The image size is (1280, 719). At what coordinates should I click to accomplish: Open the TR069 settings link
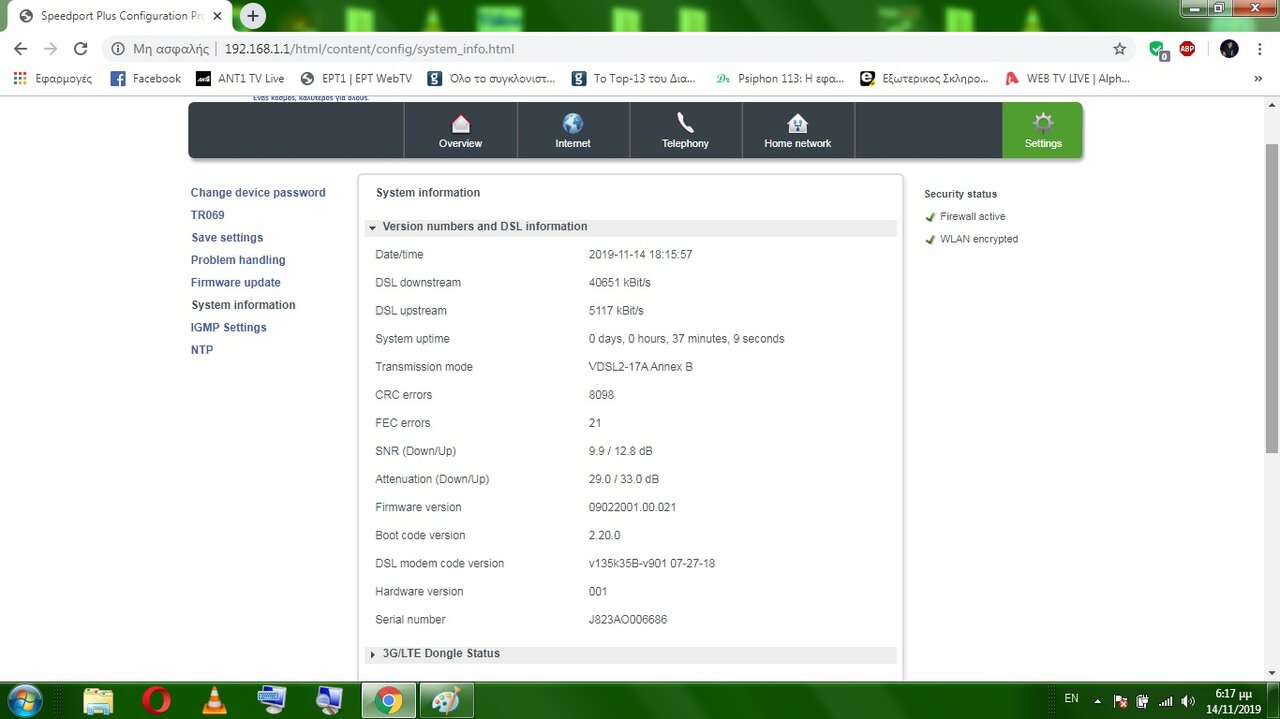(208, 215)
